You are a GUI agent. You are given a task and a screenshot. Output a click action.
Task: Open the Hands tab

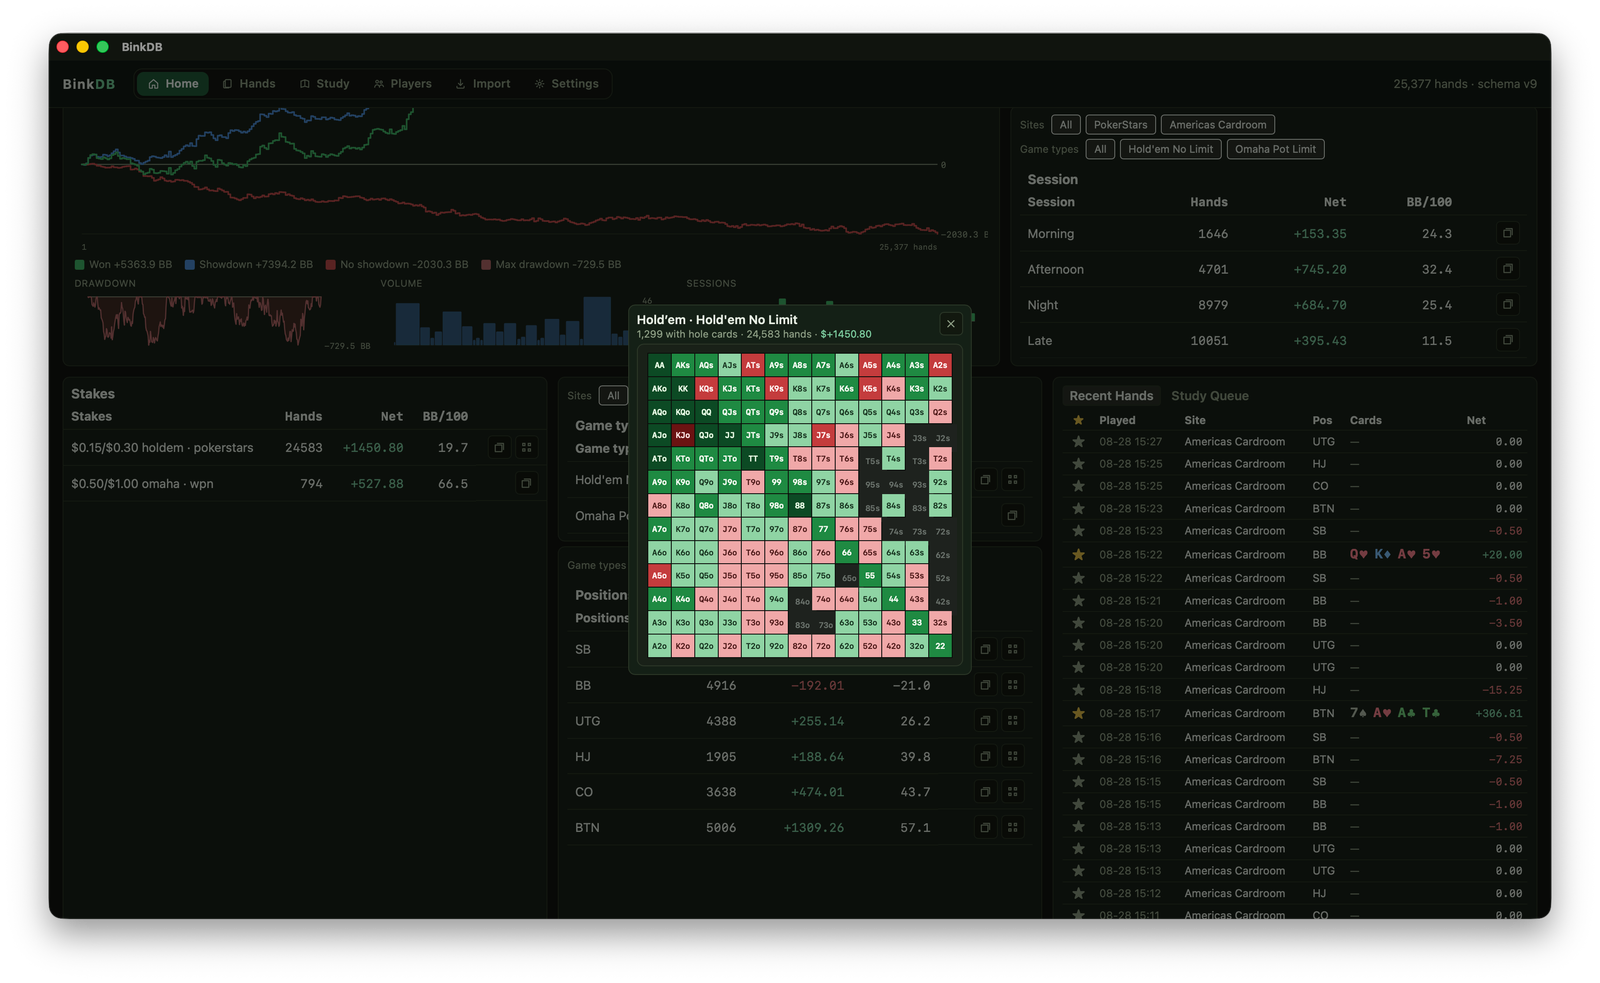pyautogui.click(x=249, y=84)
